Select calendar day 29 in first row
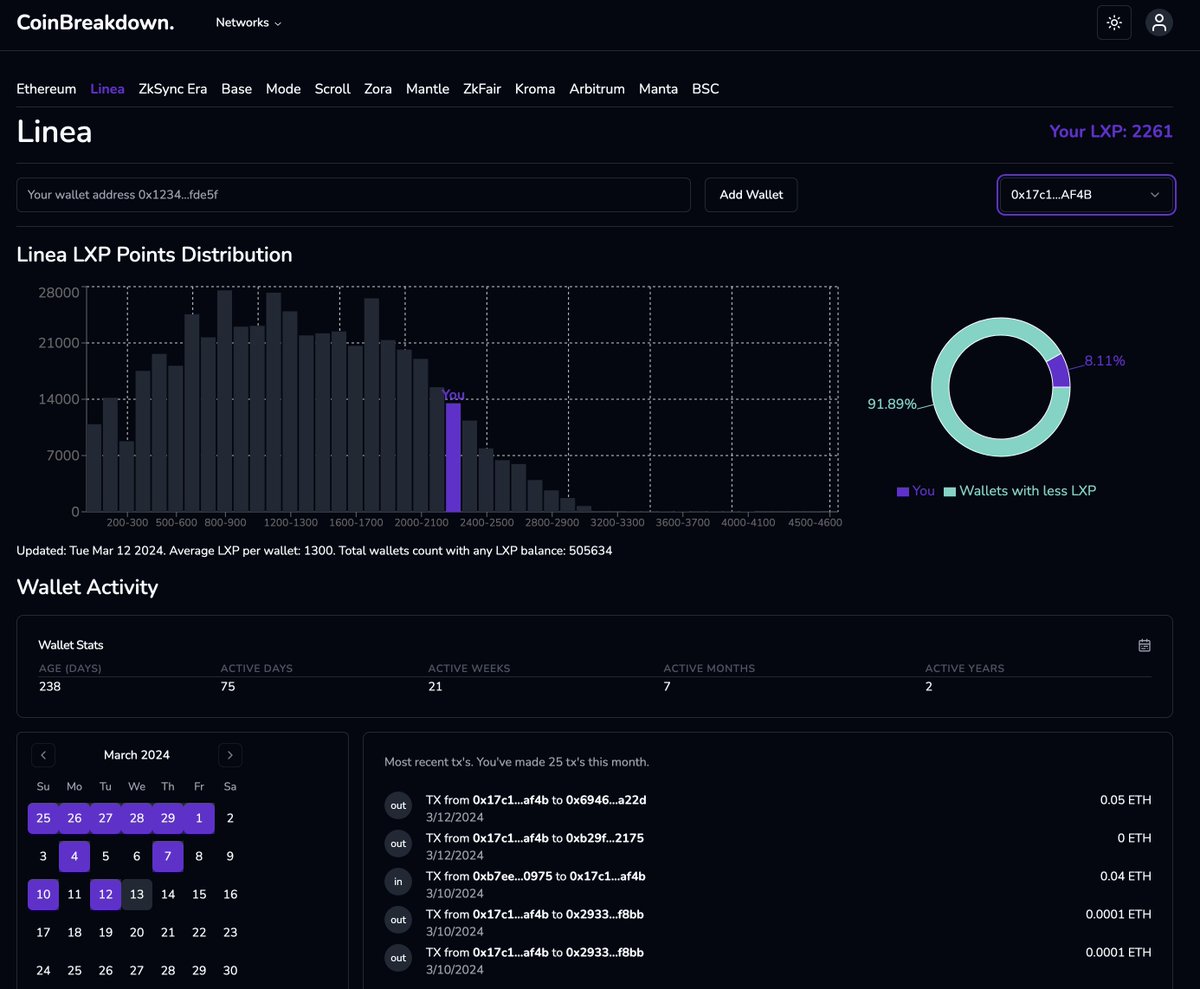This screenshot has height=989, width=1200. coord(168,818)
